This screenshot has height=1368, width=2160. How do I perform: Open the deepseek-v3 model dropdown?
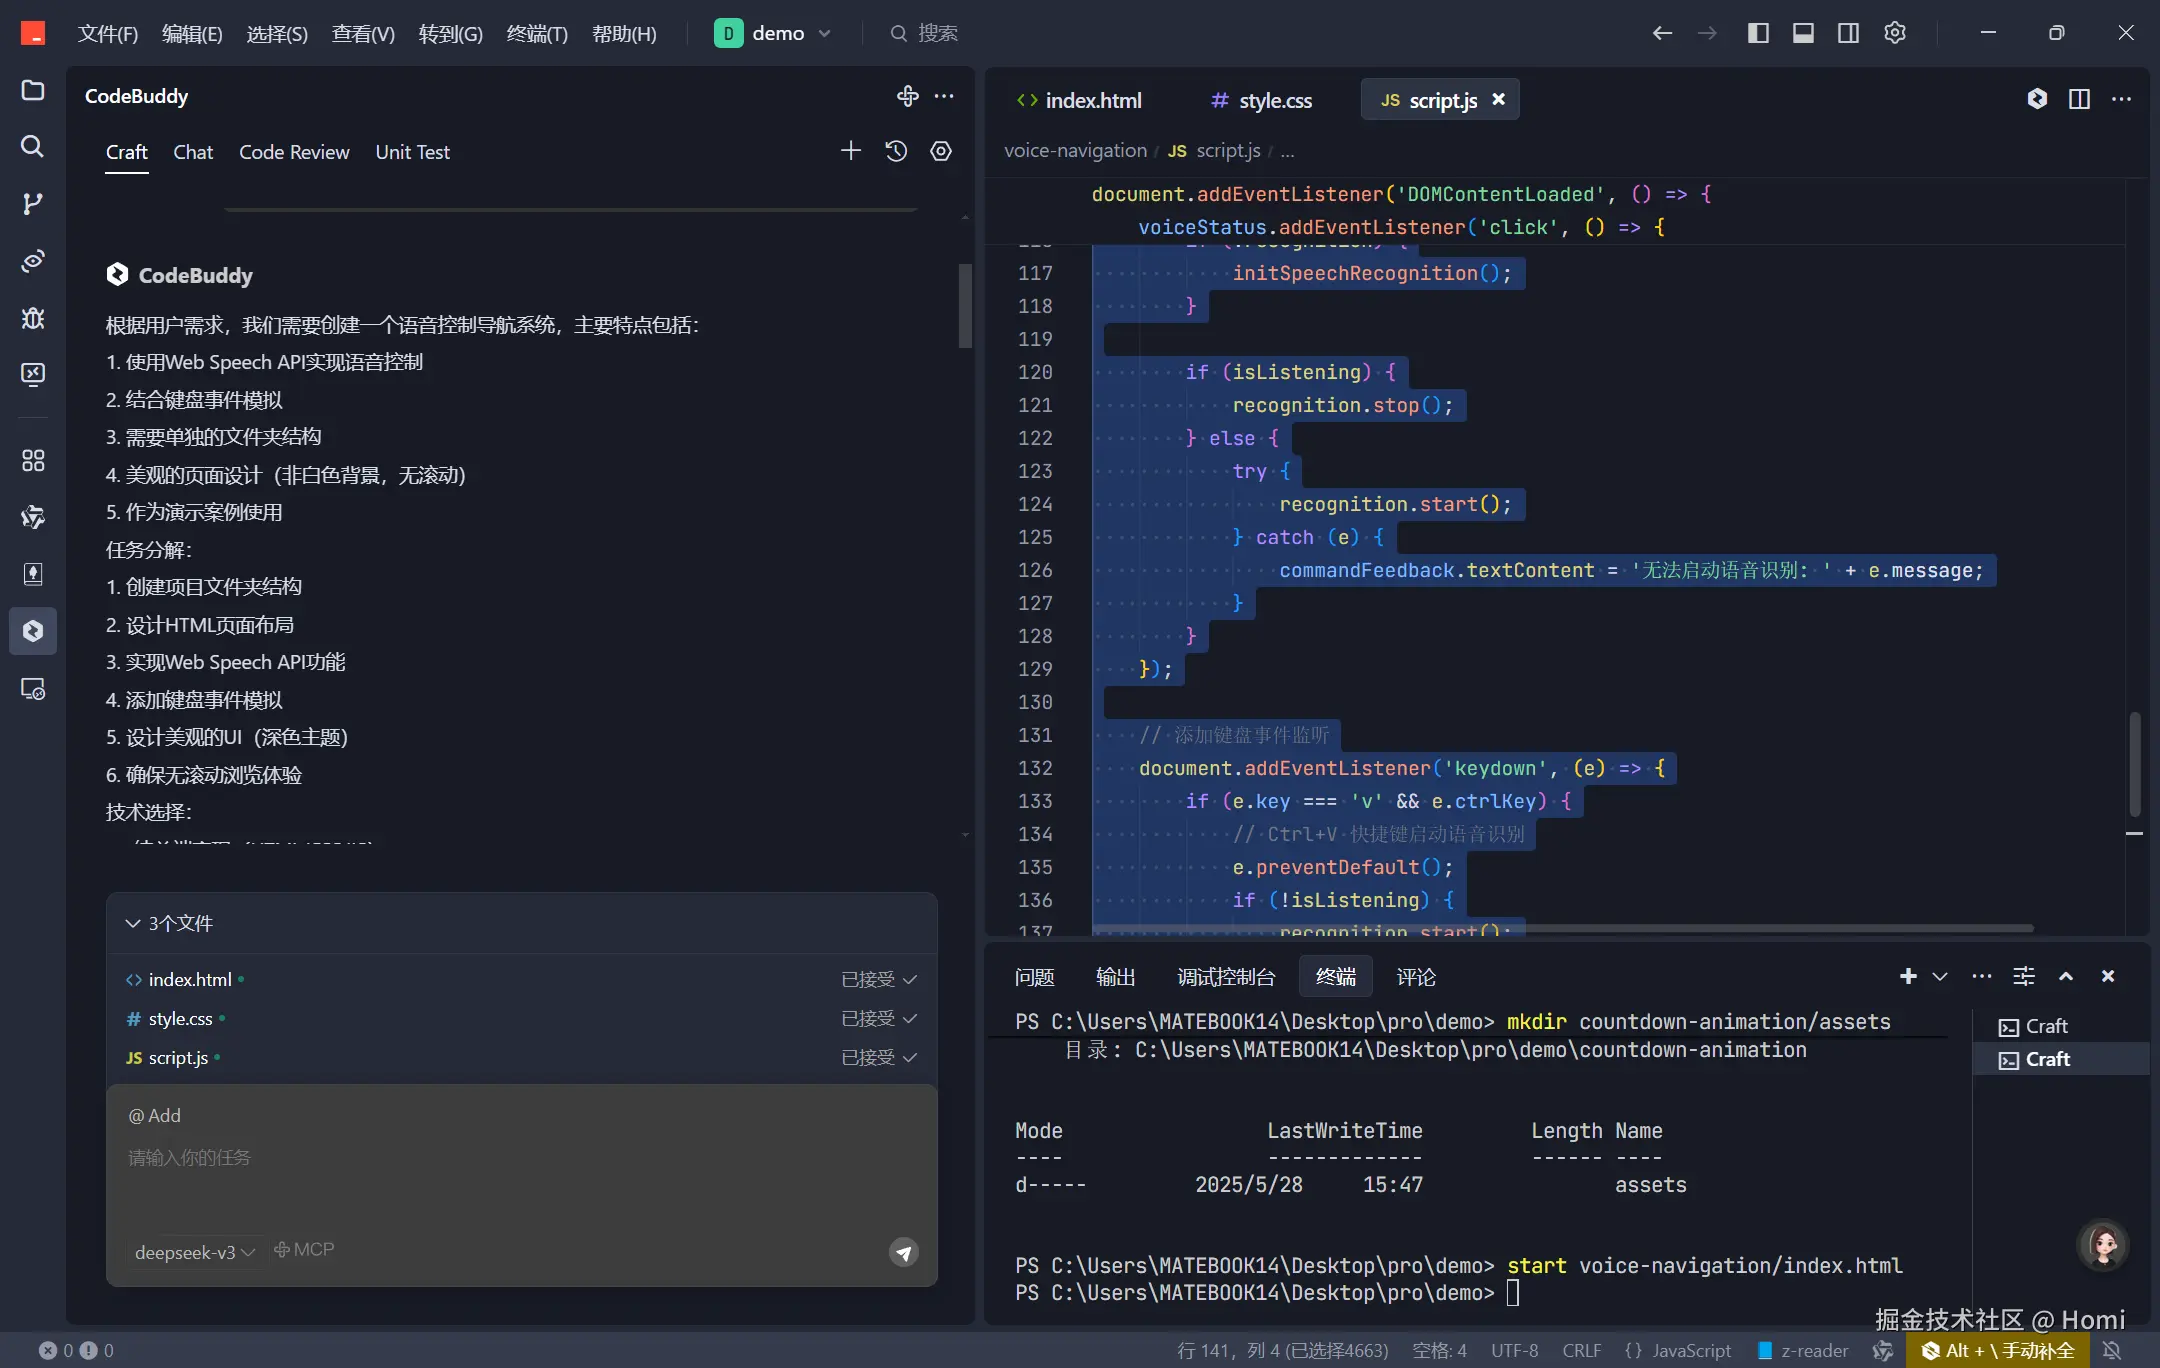click(x=195, y=1252)
